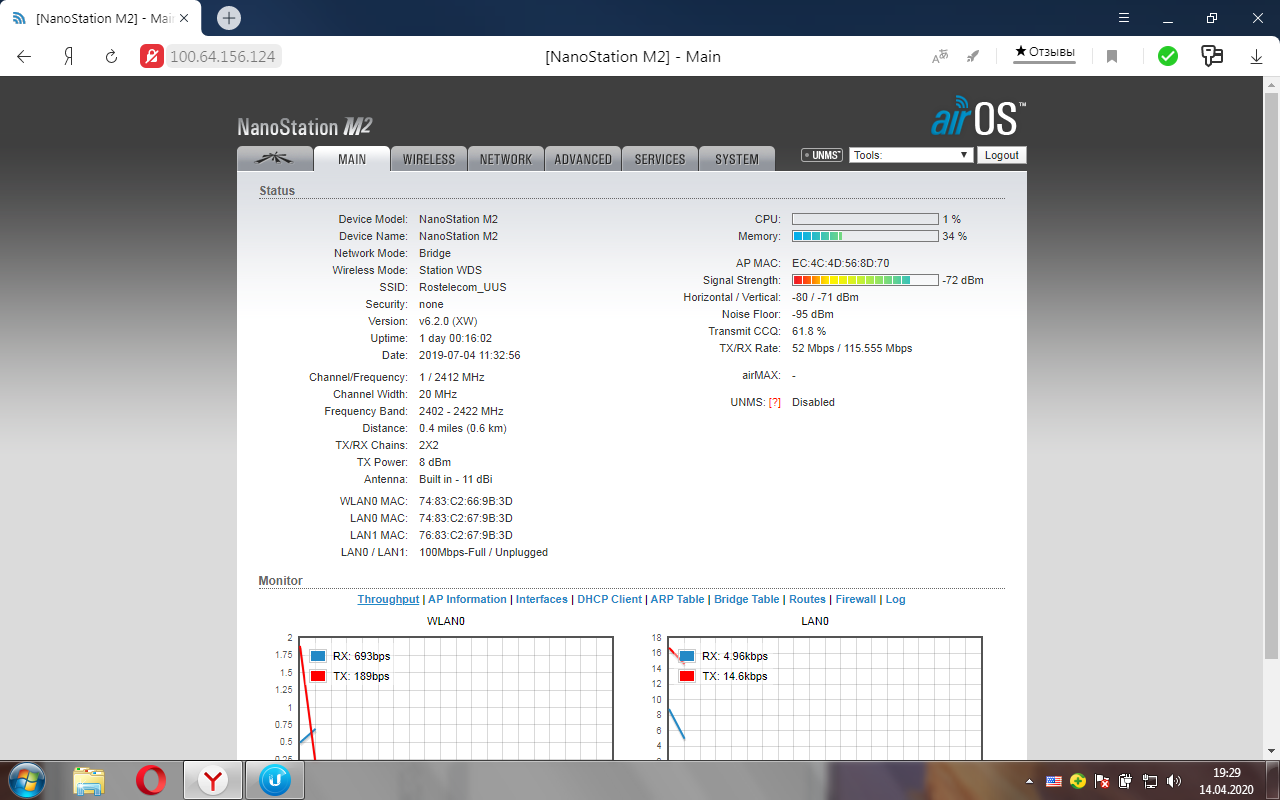
Task: Click the US flag language indicator
Action: [1053, 781]
